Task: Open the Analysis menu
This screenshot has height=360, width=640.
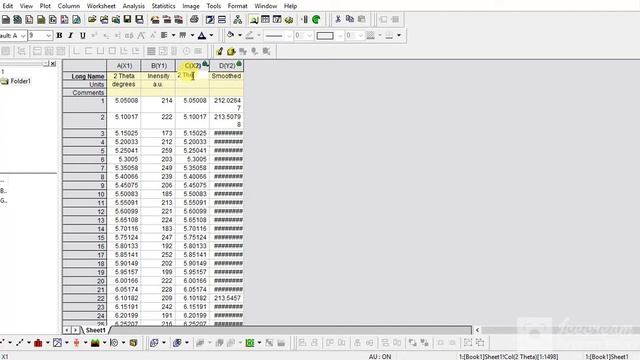Action: click(133, 6)
